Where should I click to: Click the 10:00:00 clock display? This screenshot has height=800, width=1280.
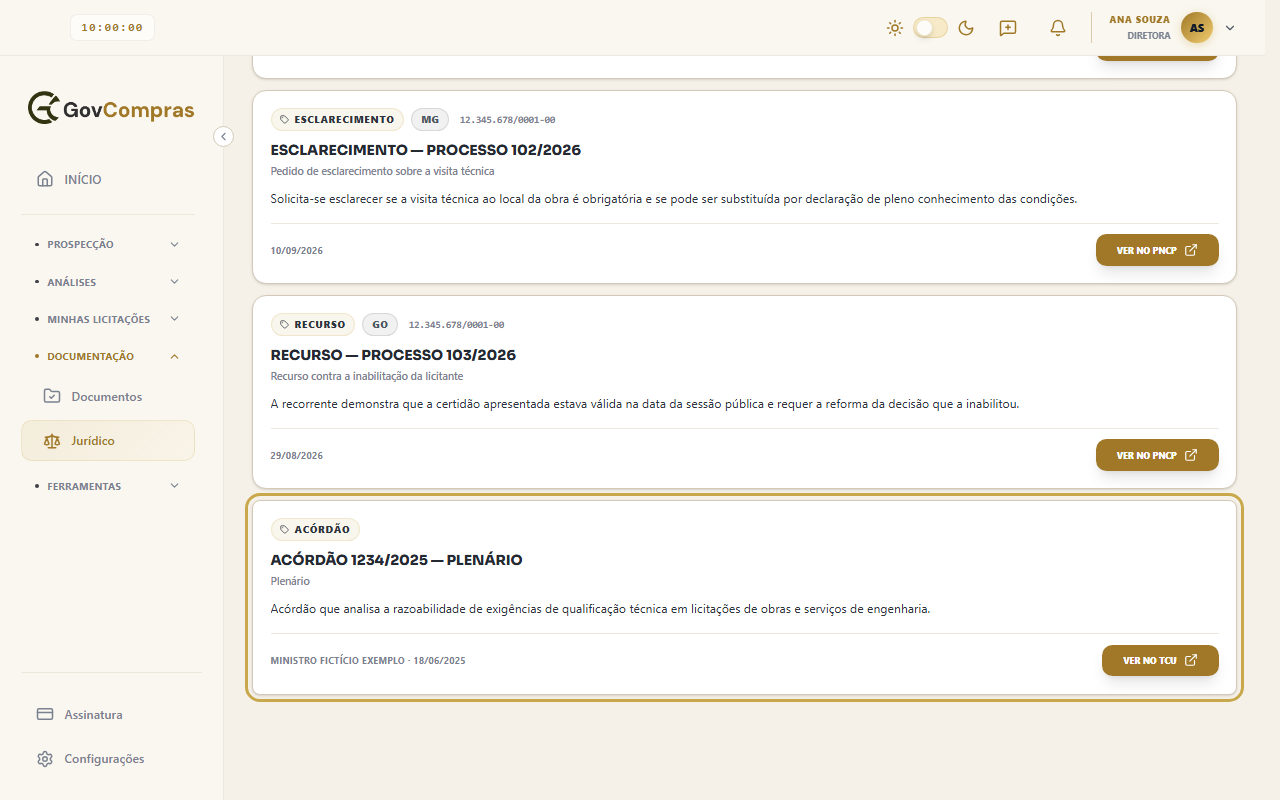(x=112, y=28)
